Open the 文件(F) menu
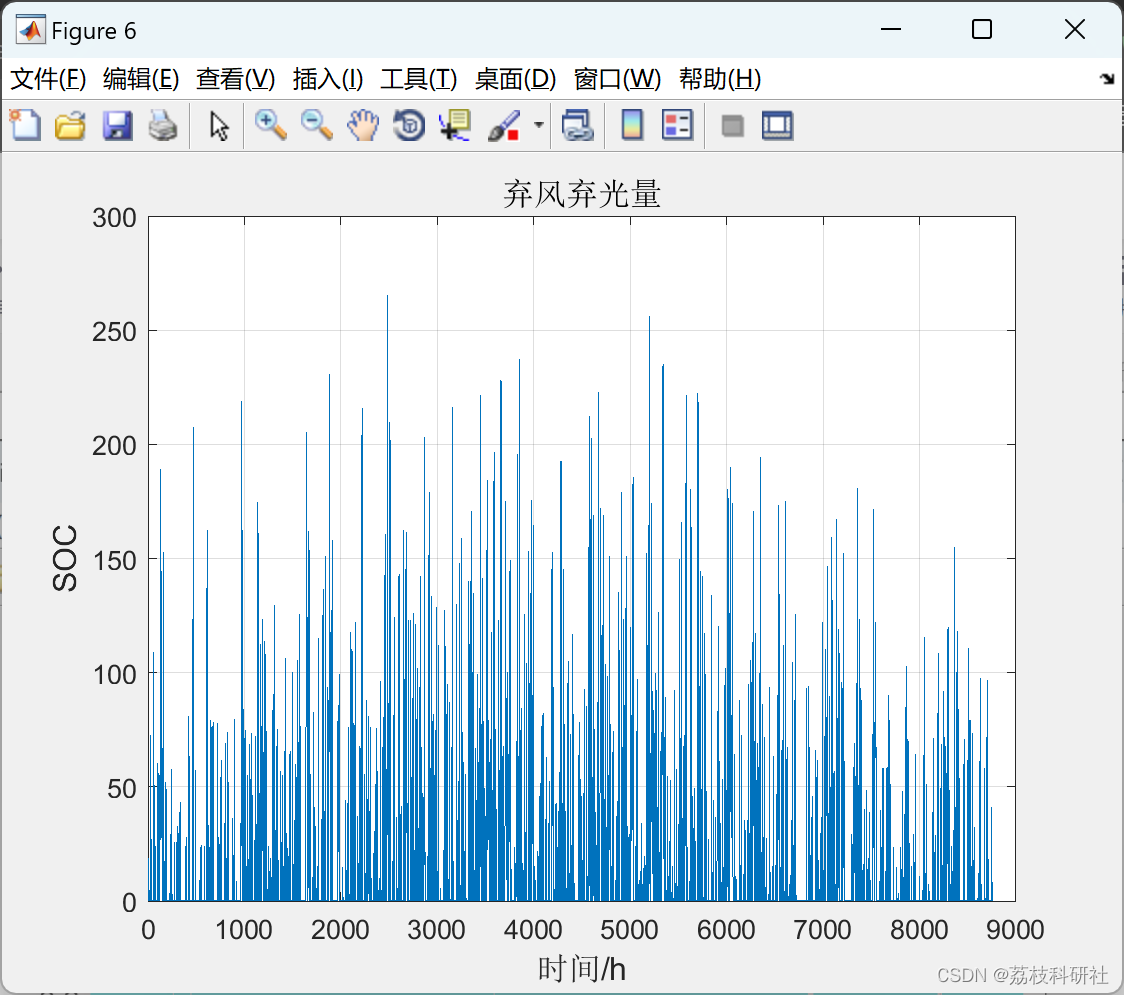1124x995 pixels. [x=48, y=79]
